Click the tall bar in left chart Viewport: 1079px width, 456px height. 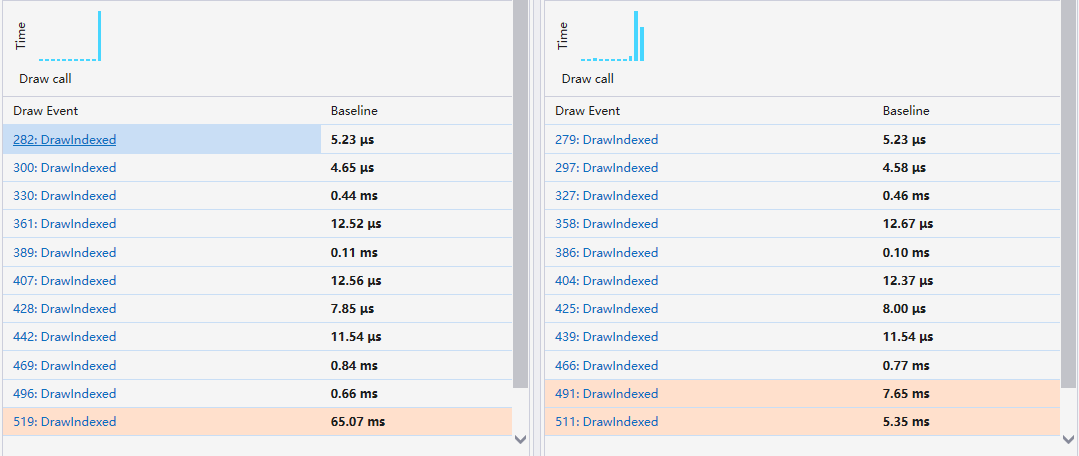(100, 36)
